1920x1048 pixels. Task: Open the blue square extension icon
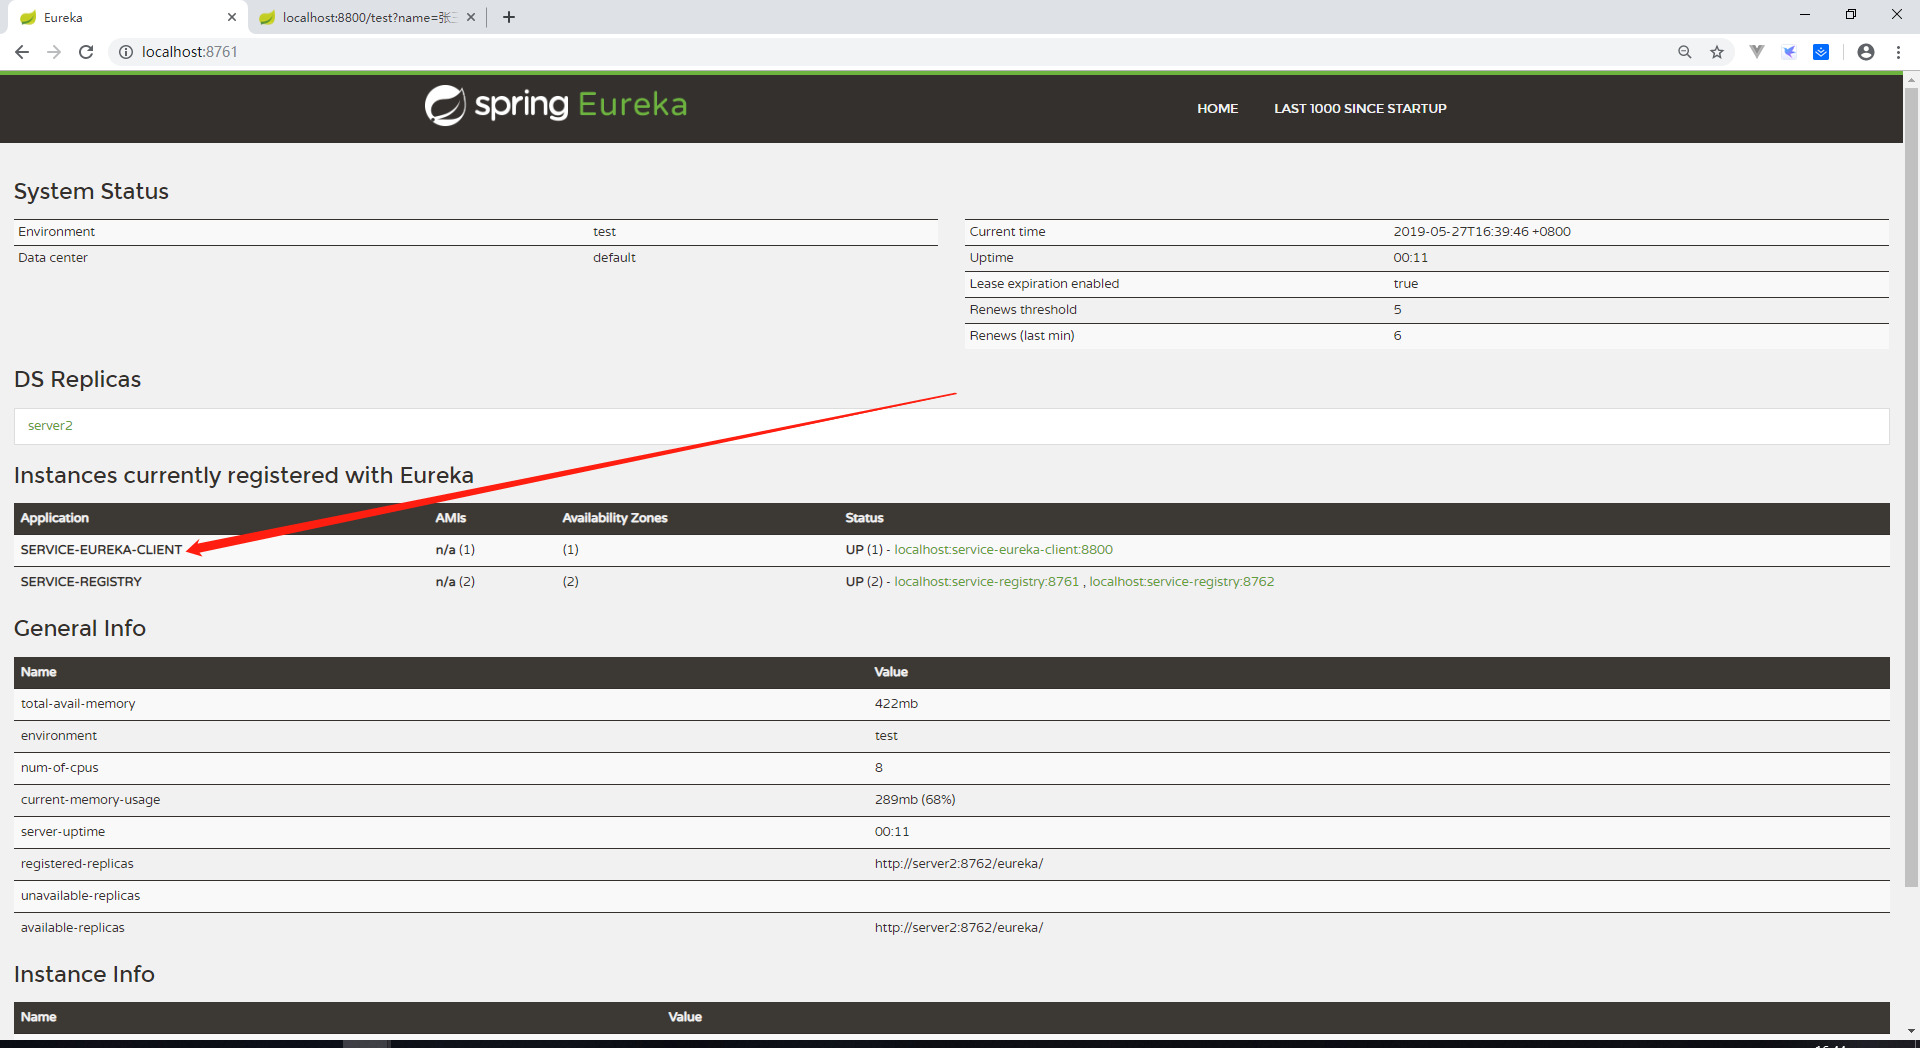[x=1821, y=52]
